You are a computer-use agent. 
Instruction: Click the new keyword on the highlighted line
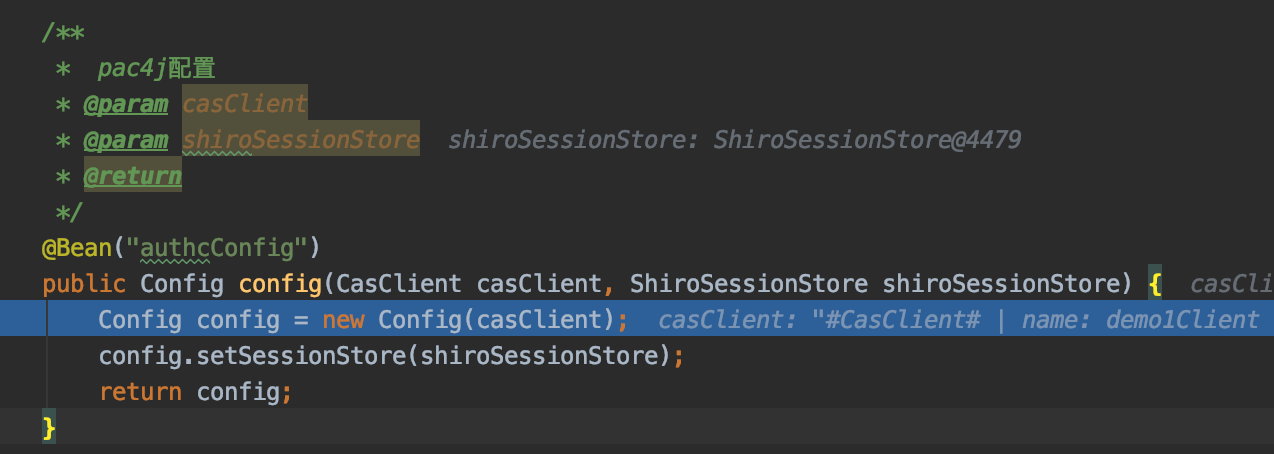(342, 320)
